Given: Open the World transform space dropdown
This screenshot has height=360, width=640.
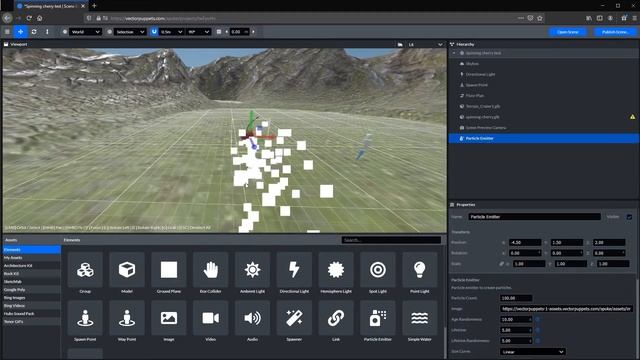Looking at the screenshot, I should 85,32.
